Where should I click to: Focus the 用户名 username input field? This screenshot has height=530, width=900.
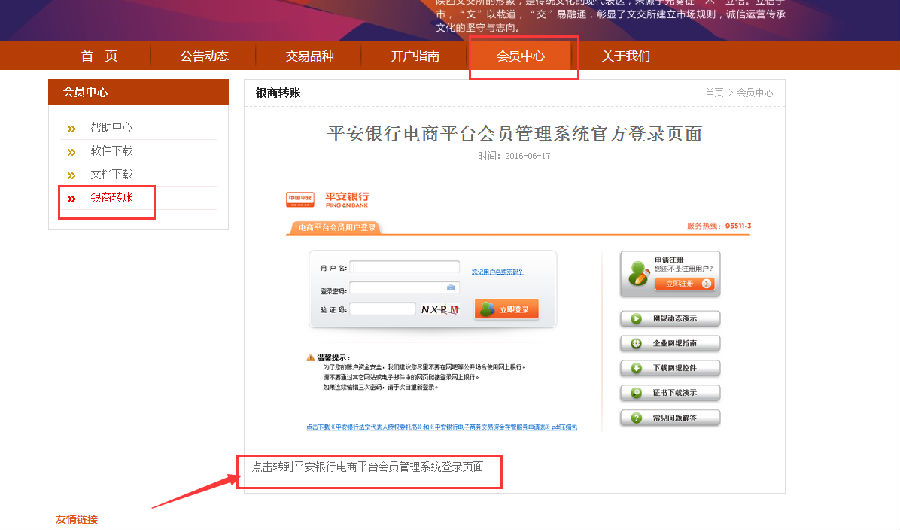[404, 268]
